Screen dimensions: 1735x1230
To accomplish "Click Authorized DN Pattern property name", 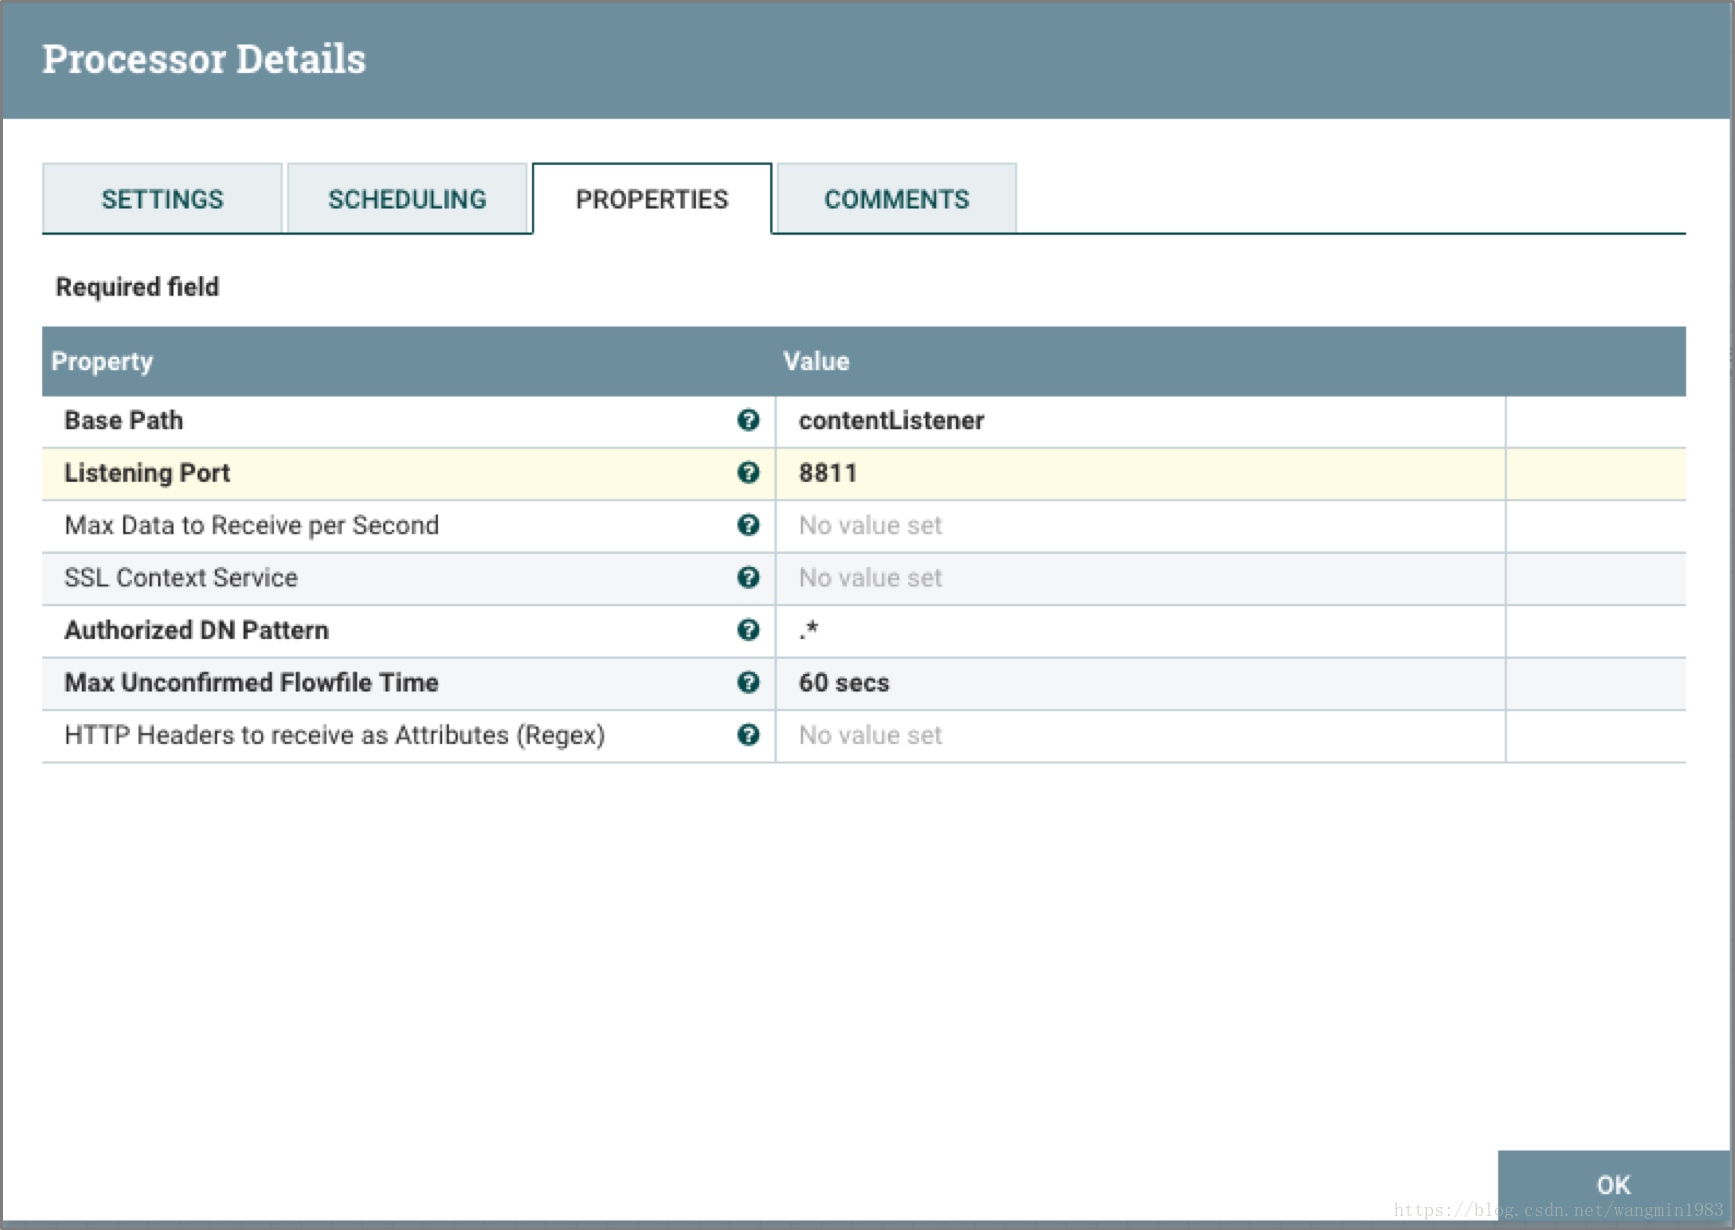I will (x=197, y=631).
